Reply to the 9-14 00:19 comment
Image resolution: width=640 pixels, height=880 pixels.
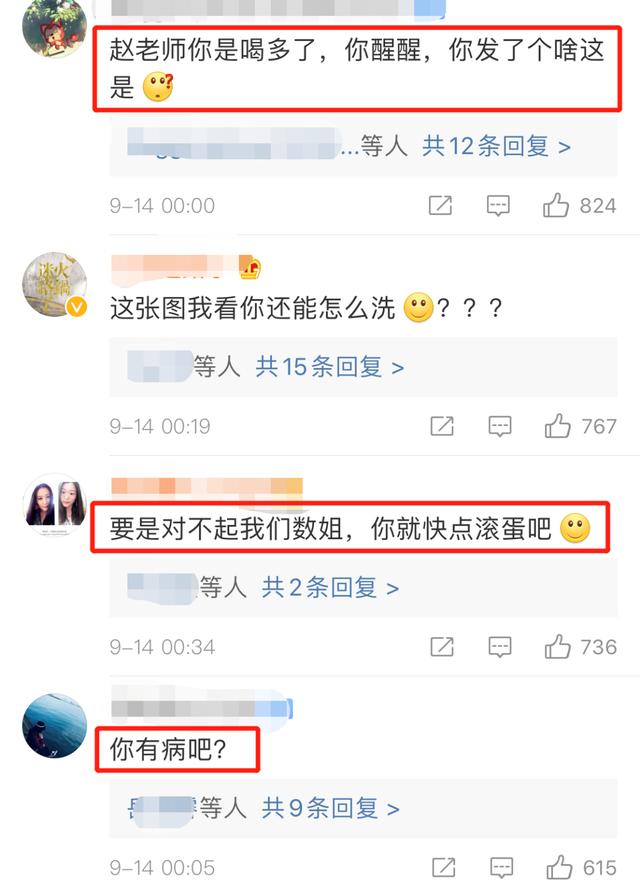click(x=500, y=427)
